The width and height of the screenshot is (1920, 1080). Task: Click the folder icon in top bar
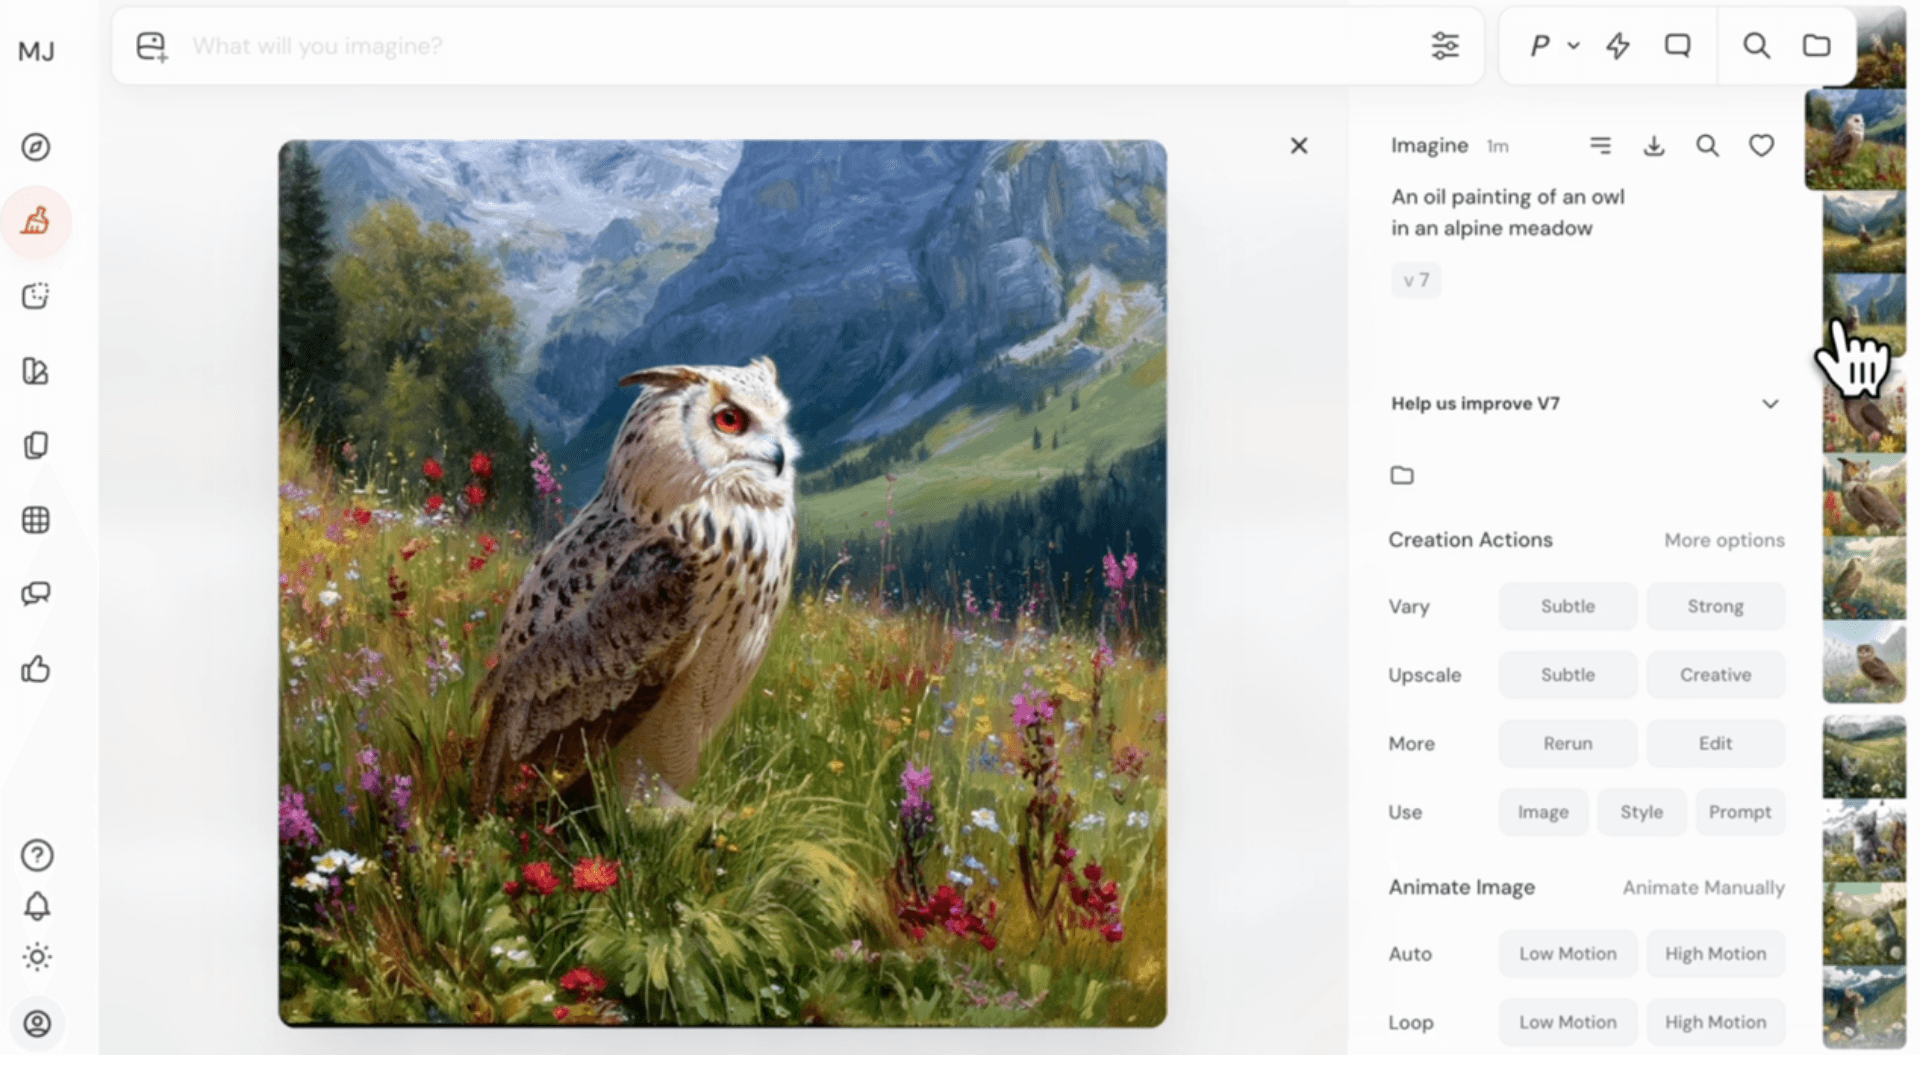coord(1816,46)
